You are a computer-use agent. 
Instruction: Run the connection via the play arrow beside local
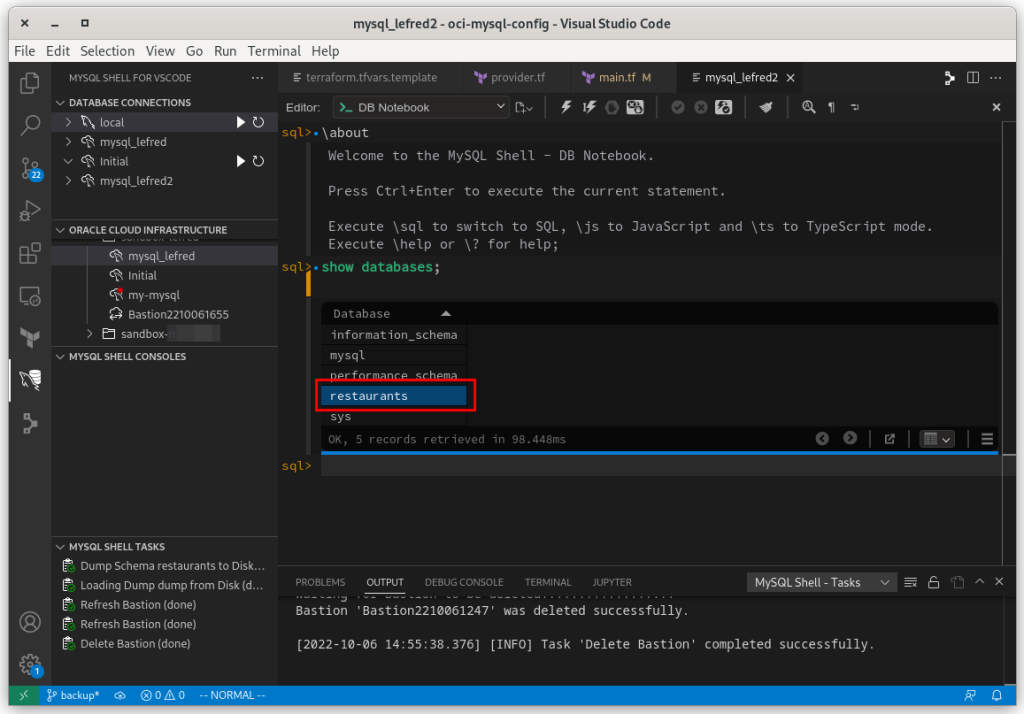[x=241, y=122]
